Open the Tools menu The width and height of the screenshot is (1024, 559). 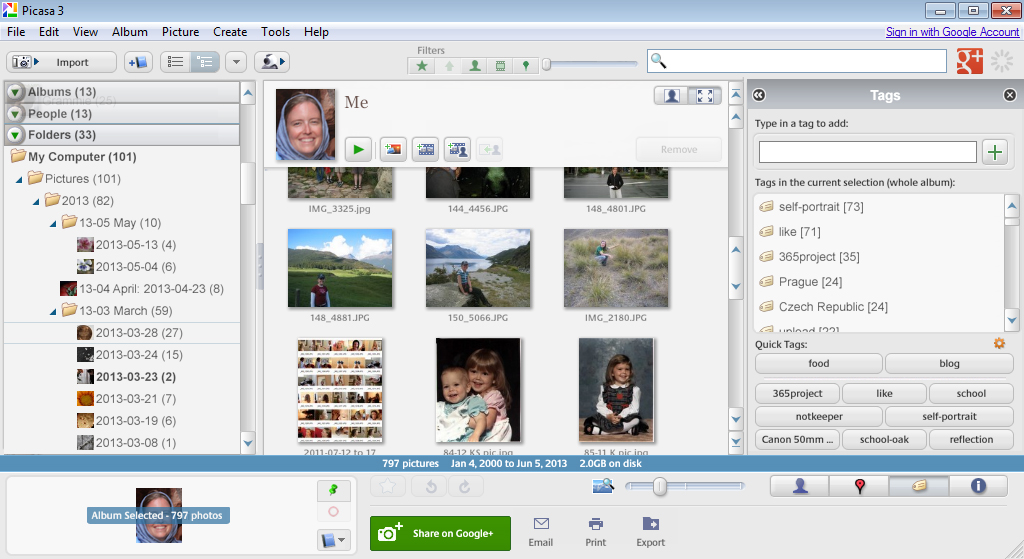pos(275,31)
